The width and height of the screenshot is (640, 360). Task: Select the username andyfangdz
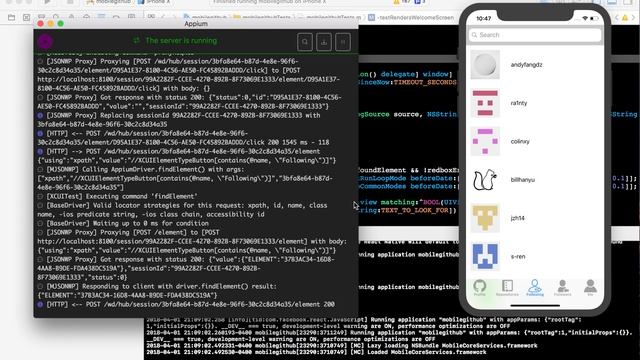tap(526, 65)
